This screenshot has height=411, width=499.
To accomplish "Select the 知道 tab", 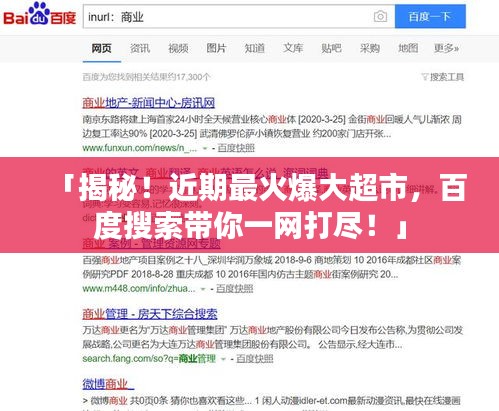I will (x=255, y=49).
